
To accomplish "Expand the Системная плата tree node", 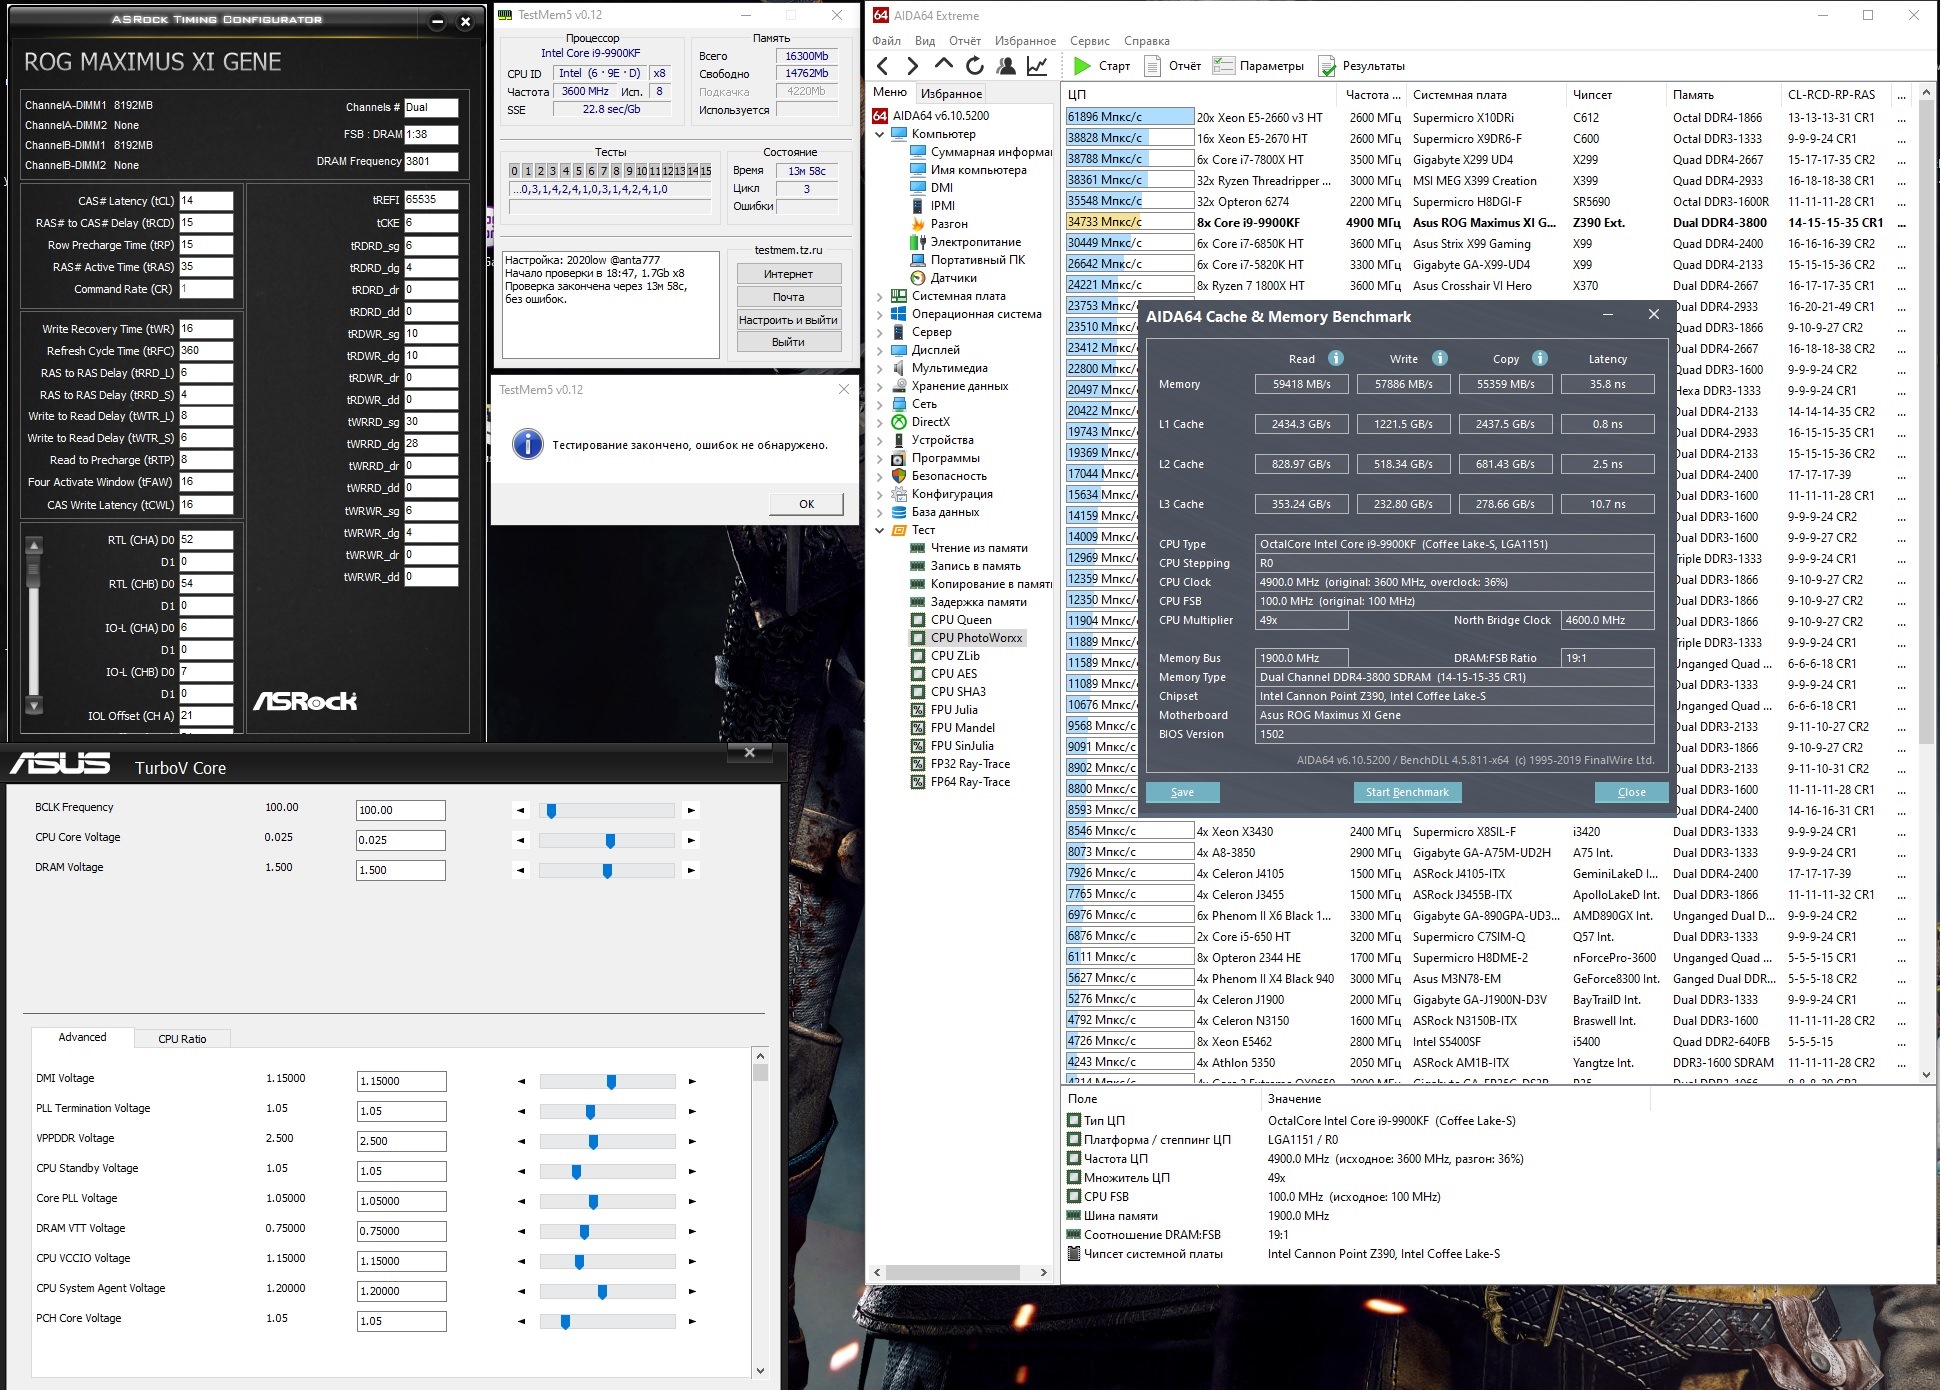I will (880, 296).
